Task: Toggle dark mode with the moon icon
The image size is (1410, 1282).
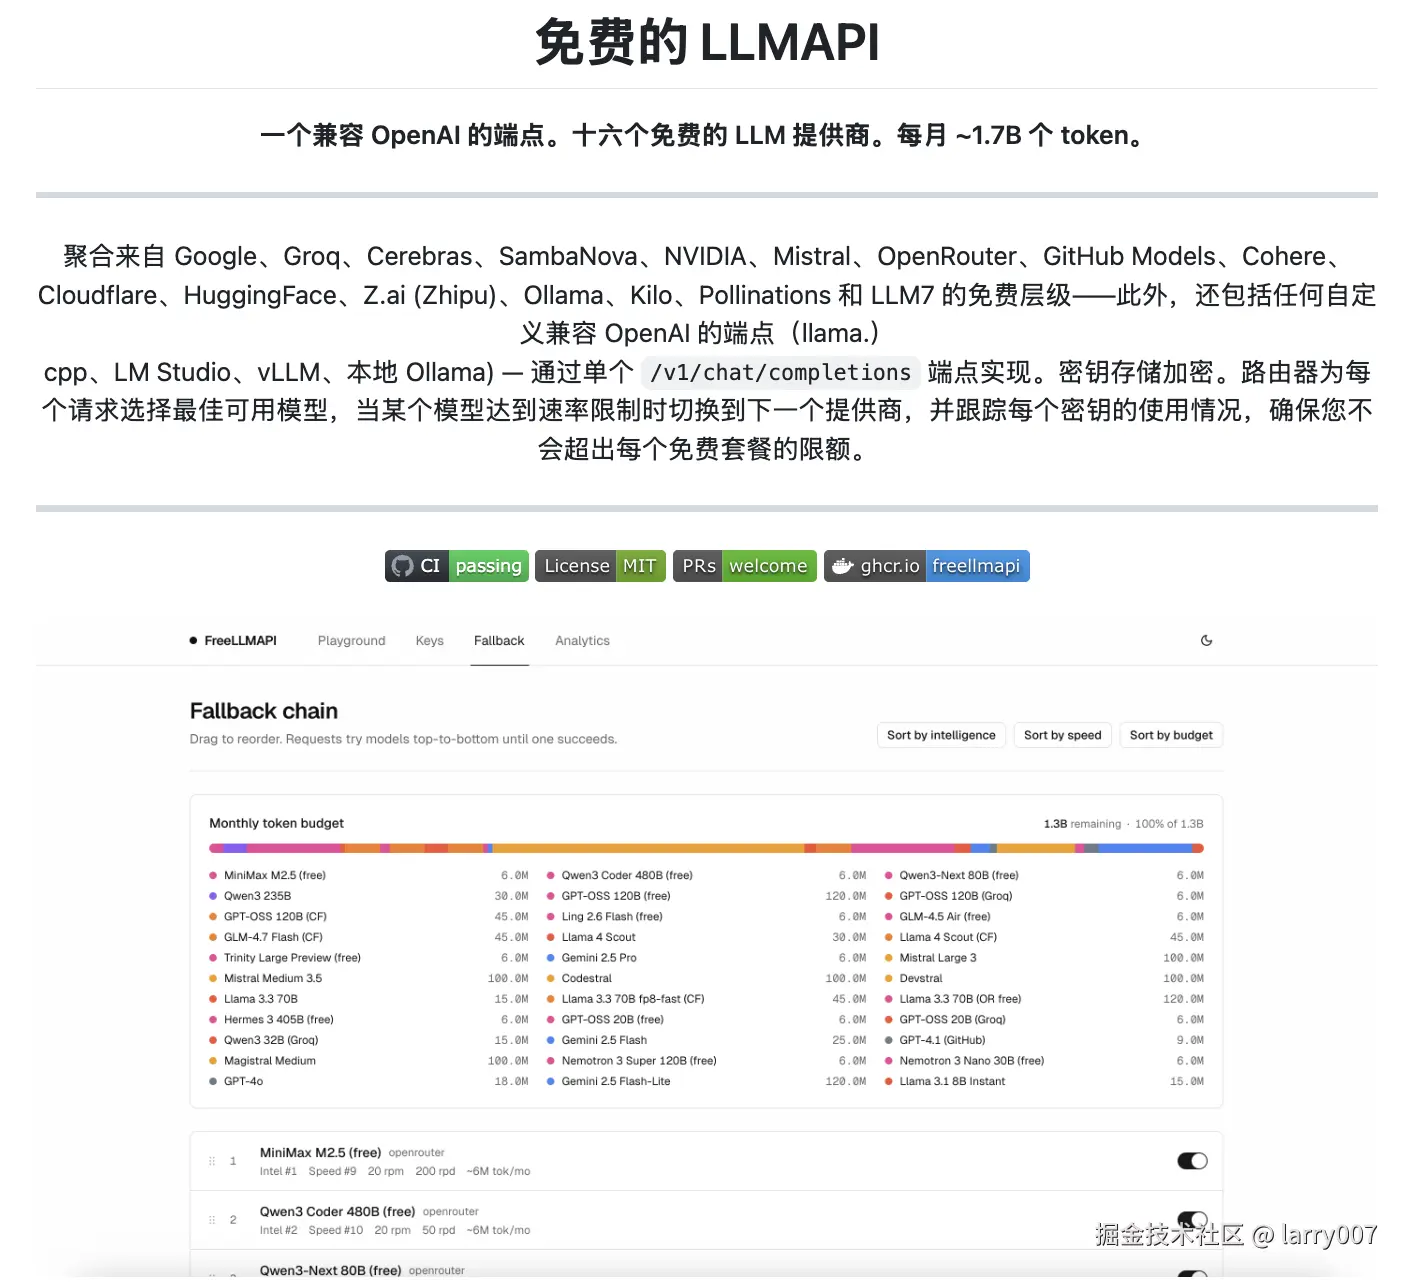Action: point(1206,641)
